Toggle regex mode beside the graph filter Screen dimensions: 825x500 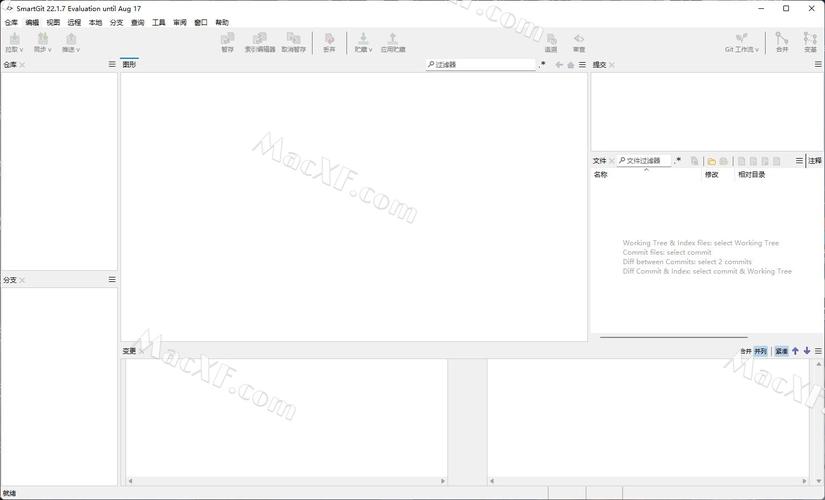click(542, 64)
